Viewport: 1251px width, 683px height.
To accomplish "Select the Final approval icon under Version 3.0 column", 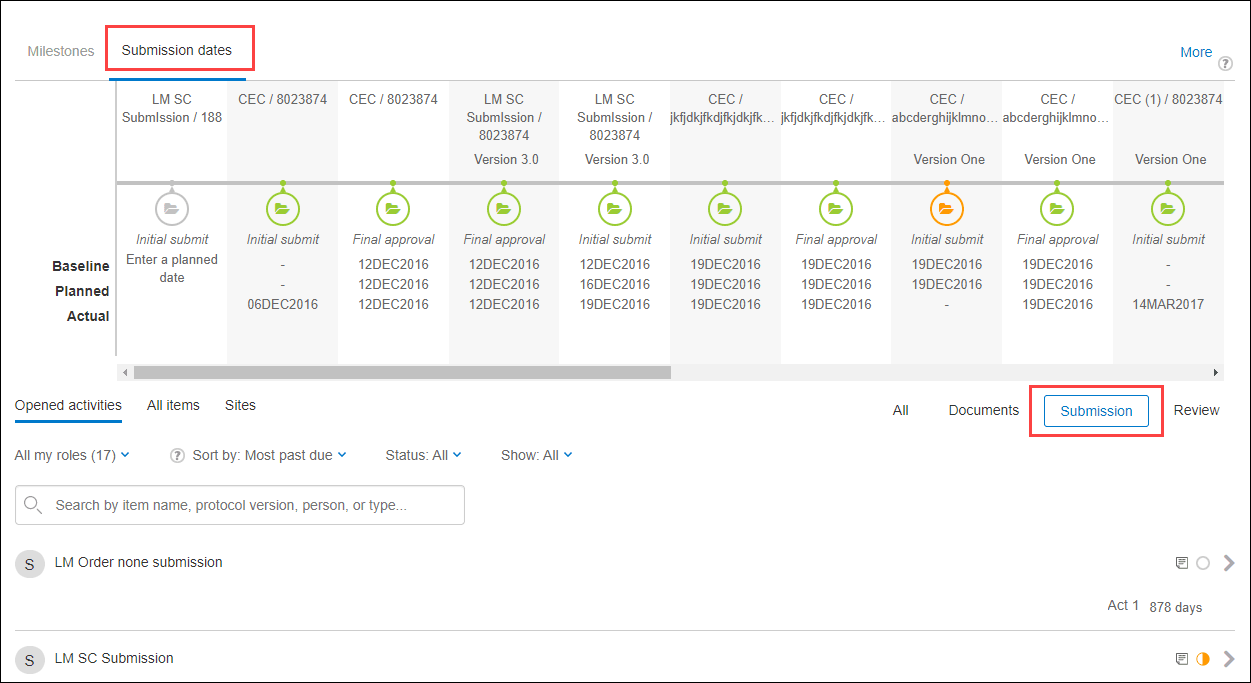I will (x=503, y=208).
